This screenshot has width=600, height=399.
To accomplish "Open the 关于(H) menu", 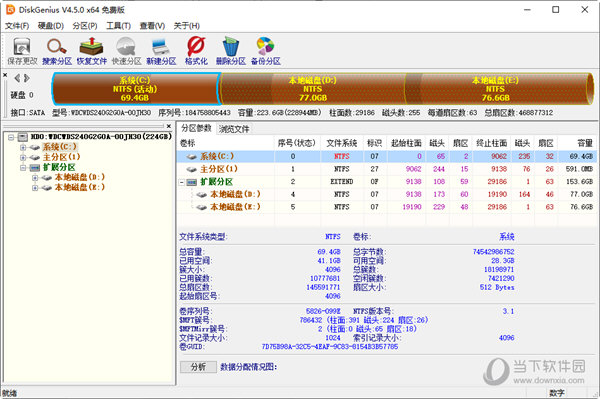I will coord(186,26).
